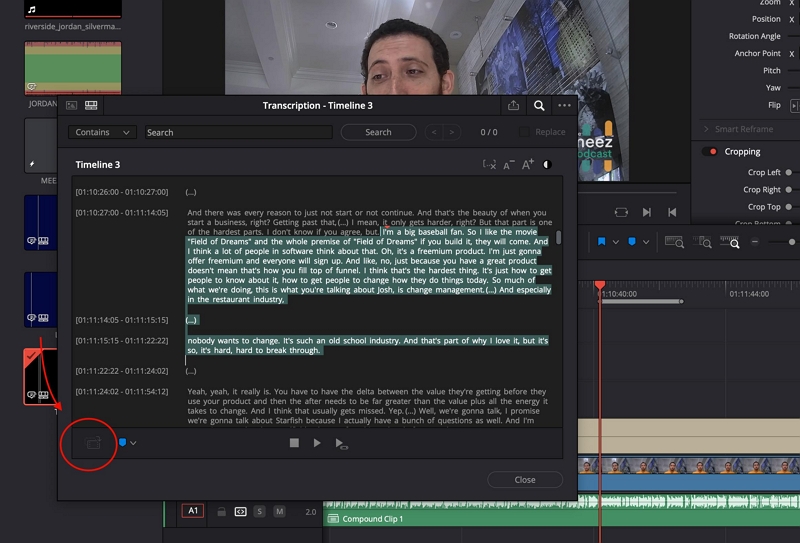Click timestamp 01:11:22:22 - 01:11:24:02
The image size is (800, 543).
(x=121, y=371)
